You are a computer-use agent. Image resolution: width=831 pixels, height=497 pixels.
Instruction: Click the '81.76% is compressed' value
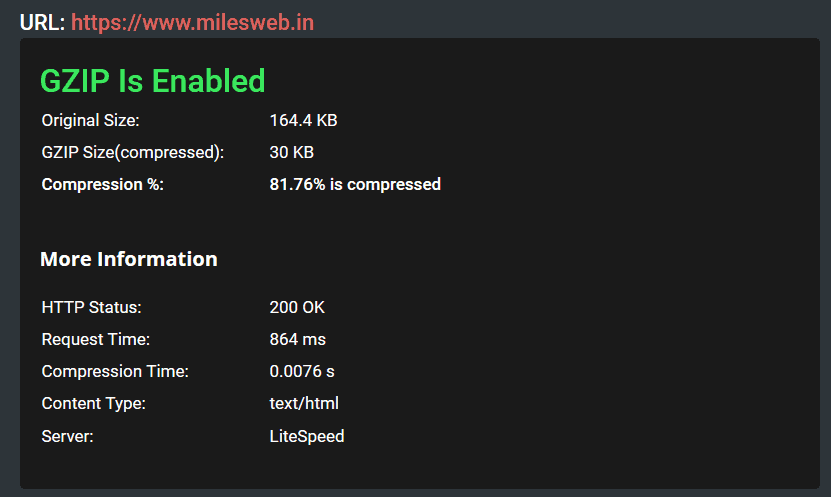click(x=355, y=185)
